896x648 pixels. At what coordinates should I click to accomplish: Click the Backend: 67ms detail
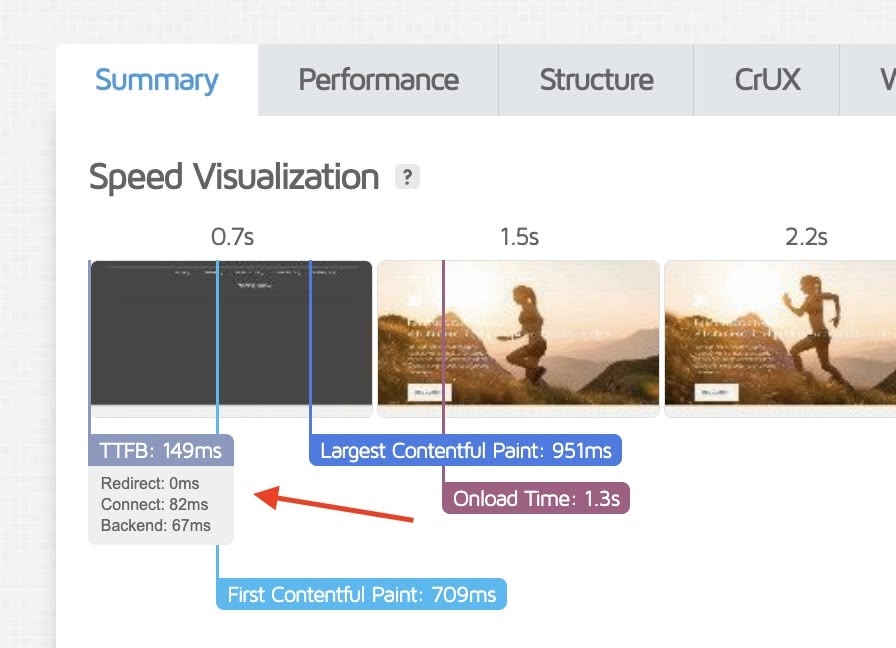(156, 525)
